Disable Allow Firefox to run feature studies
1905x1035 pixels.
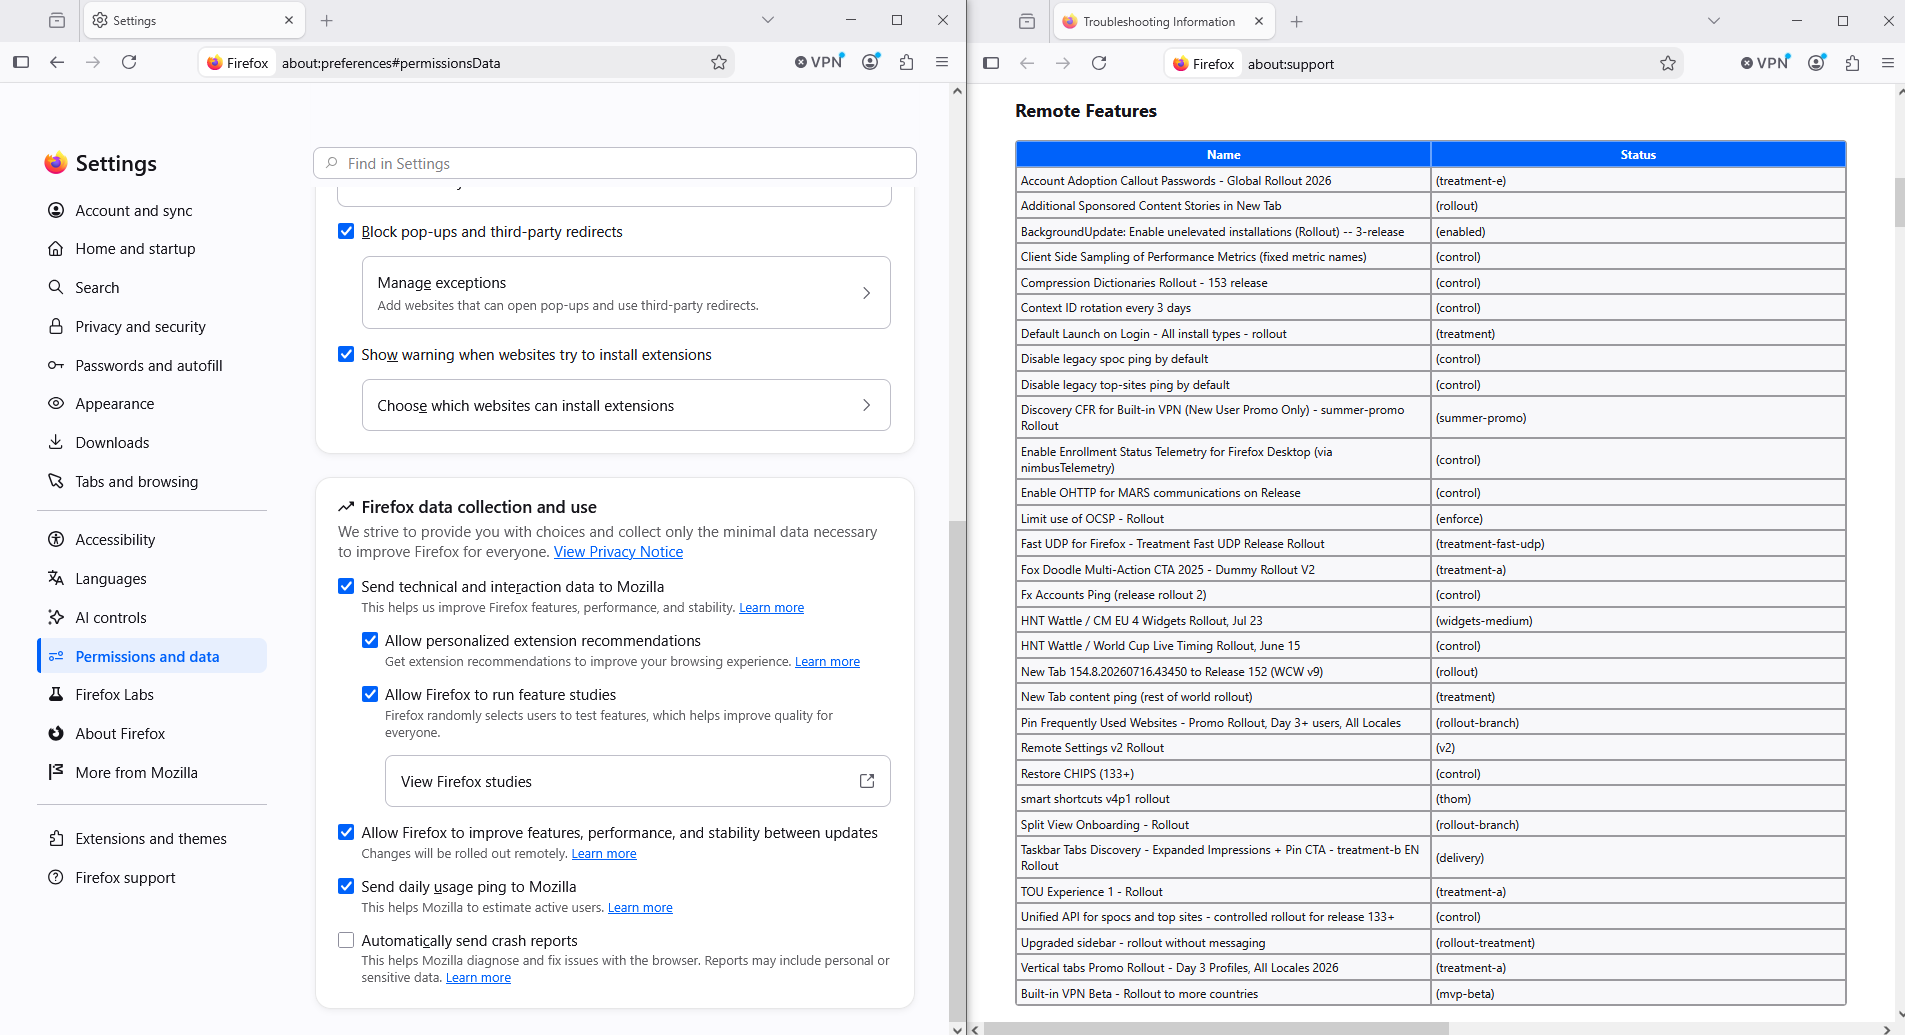370,694
